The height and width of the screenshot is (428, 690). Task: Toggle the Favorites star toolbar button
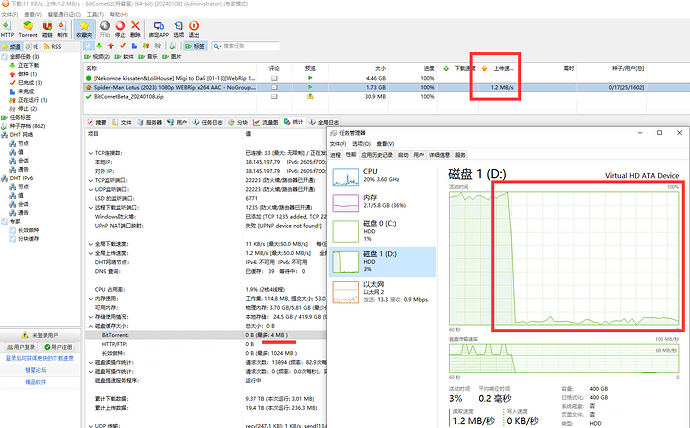pos(84,29)
